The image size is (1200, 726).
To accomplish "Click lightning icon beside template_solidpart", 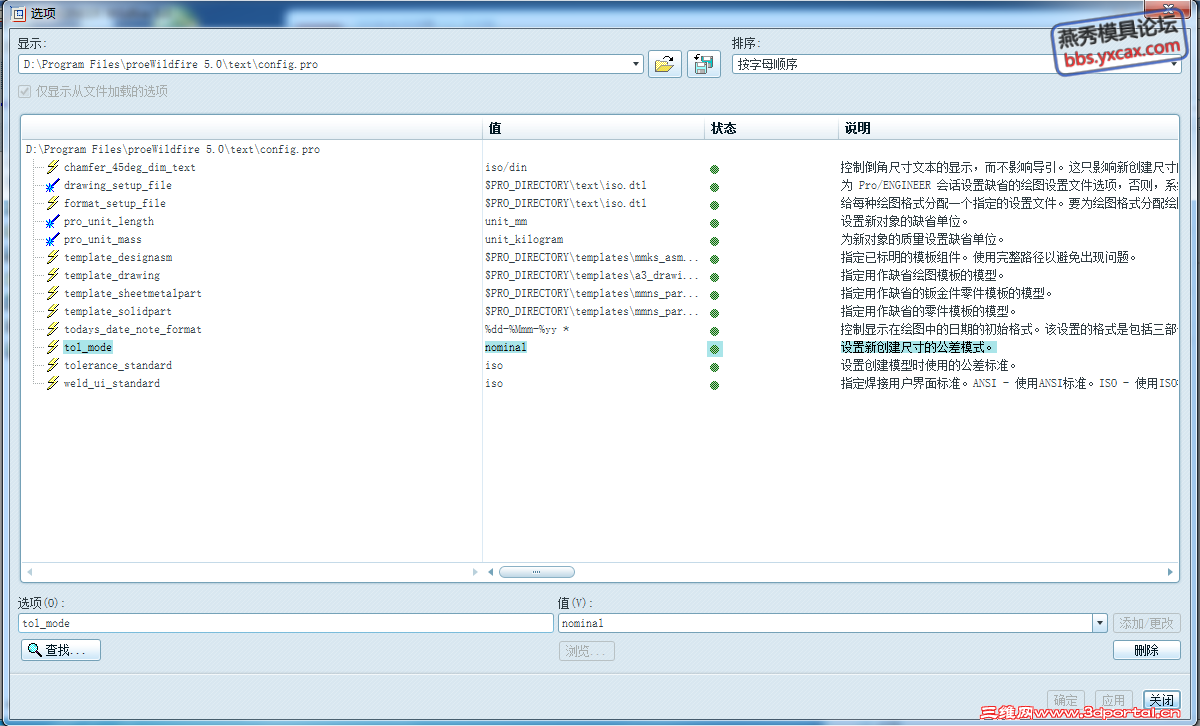I will pyautogui.click(x=53, y=311).
